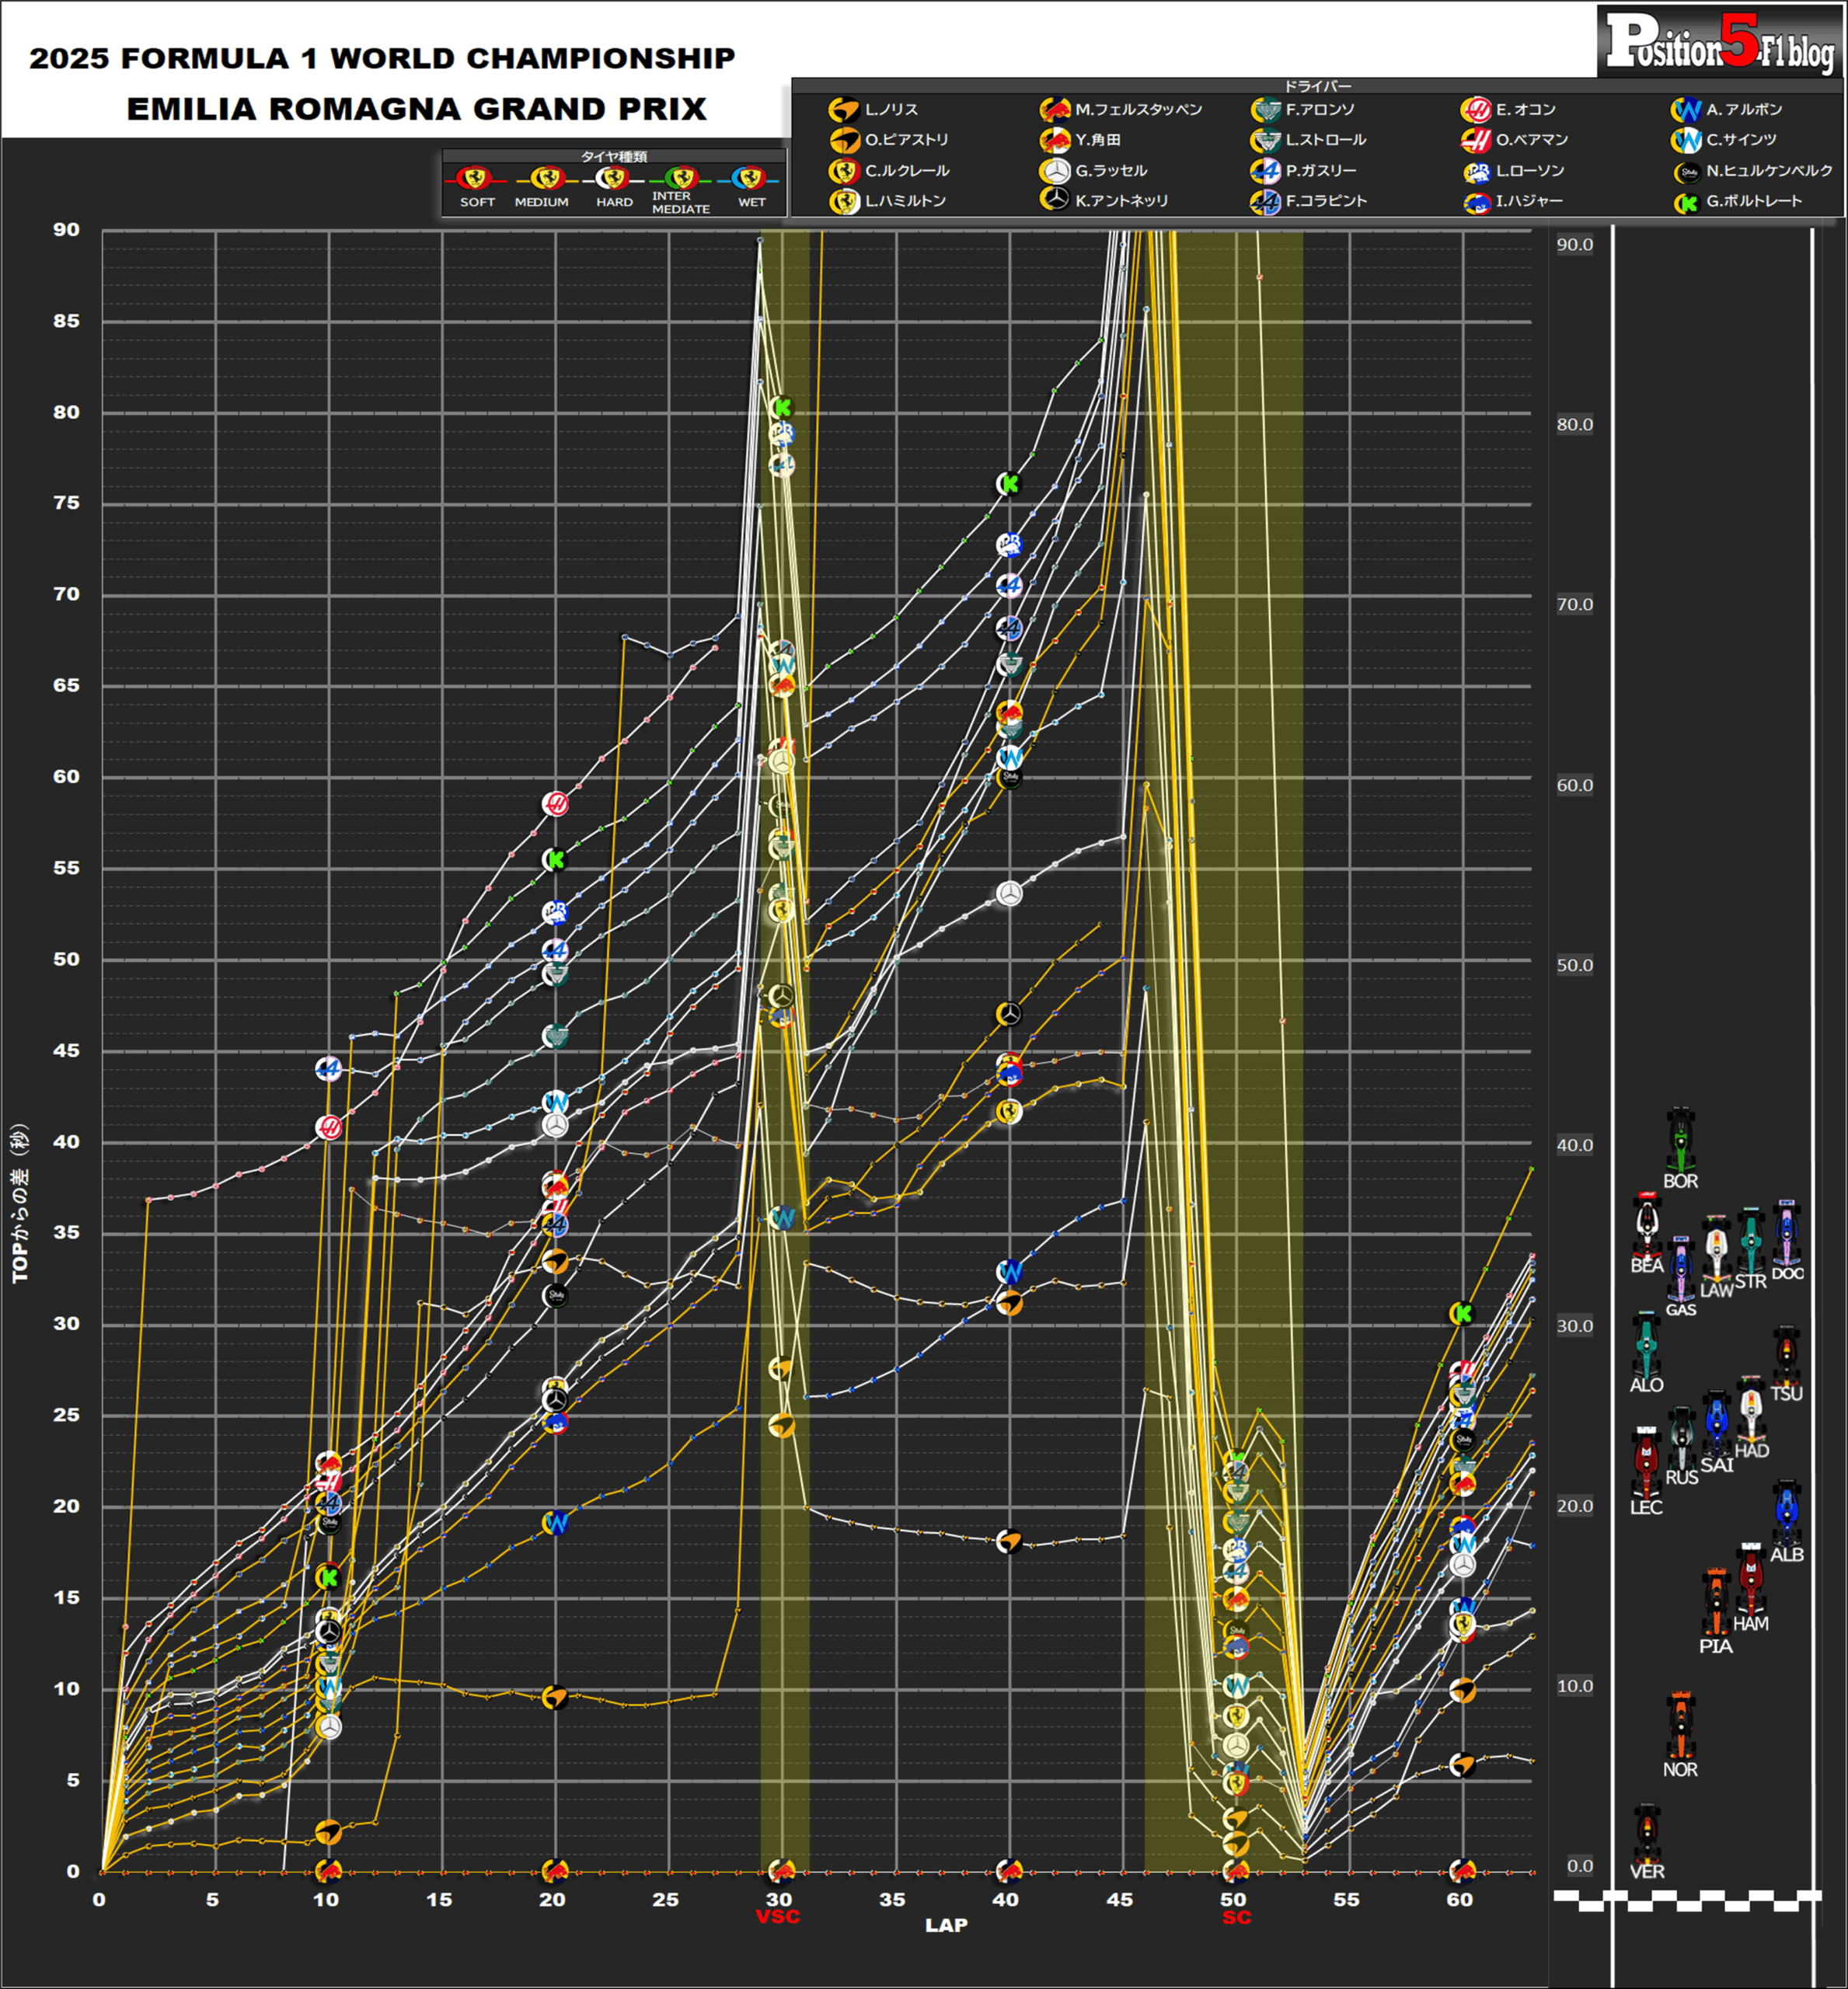Select the BEA car icon

[1647, 1226]
